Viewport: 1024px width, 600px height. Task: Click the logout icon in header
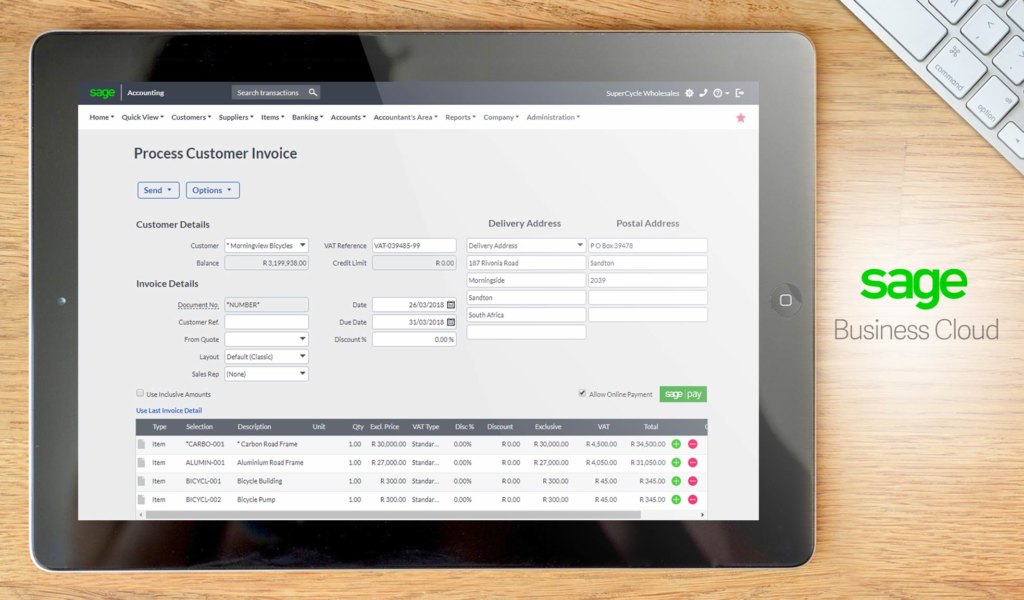(x=740, y=93)
